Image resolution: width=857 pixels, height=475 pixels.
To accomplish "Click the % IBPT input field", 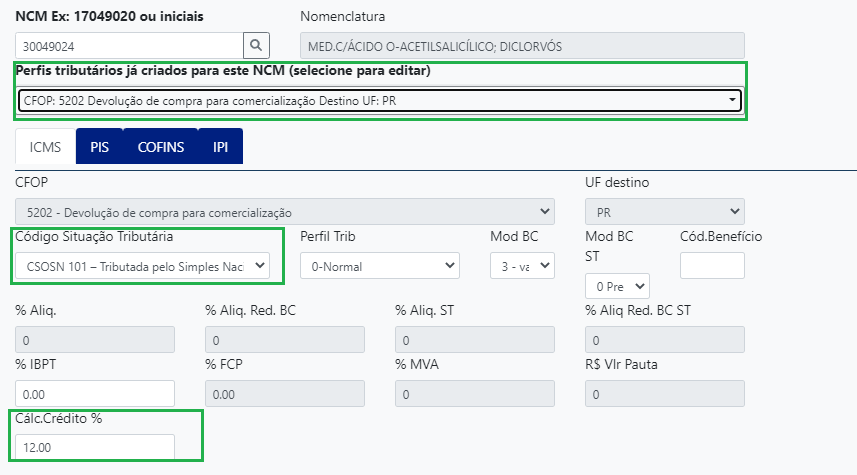I will [95, 393].
